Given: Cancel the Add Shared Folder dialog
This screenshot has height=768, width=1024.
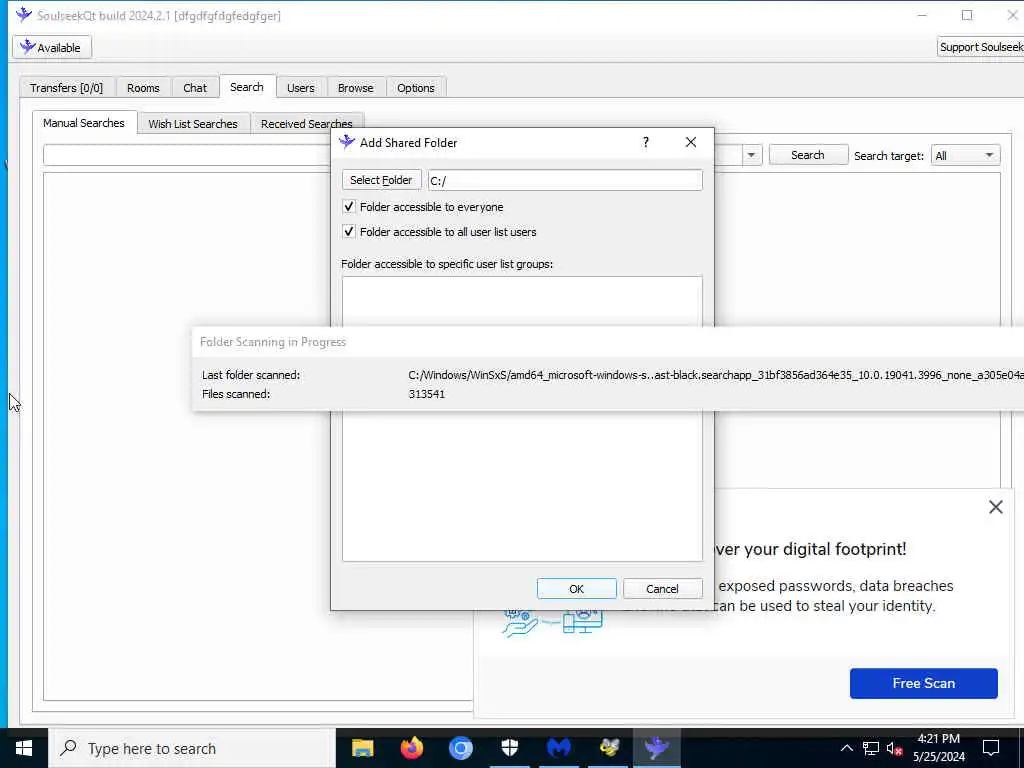Looking at the screenshot, I should tap(662, 588).
